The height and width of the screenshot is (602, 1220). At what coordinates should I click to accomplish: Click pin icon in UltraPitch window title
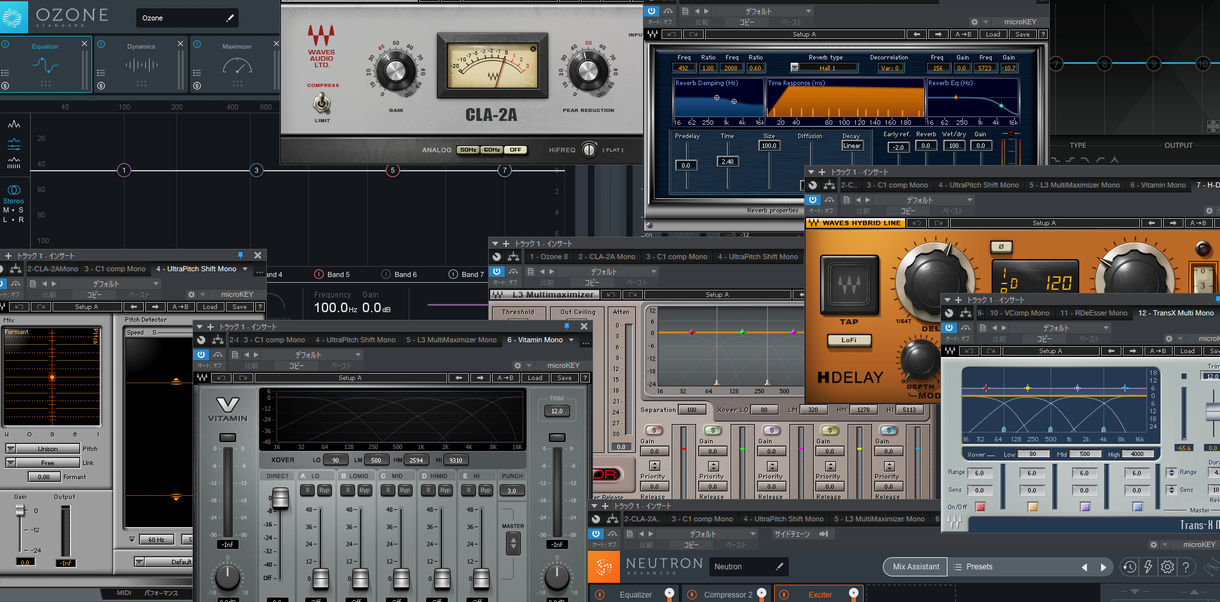click(x=240, y=256)
